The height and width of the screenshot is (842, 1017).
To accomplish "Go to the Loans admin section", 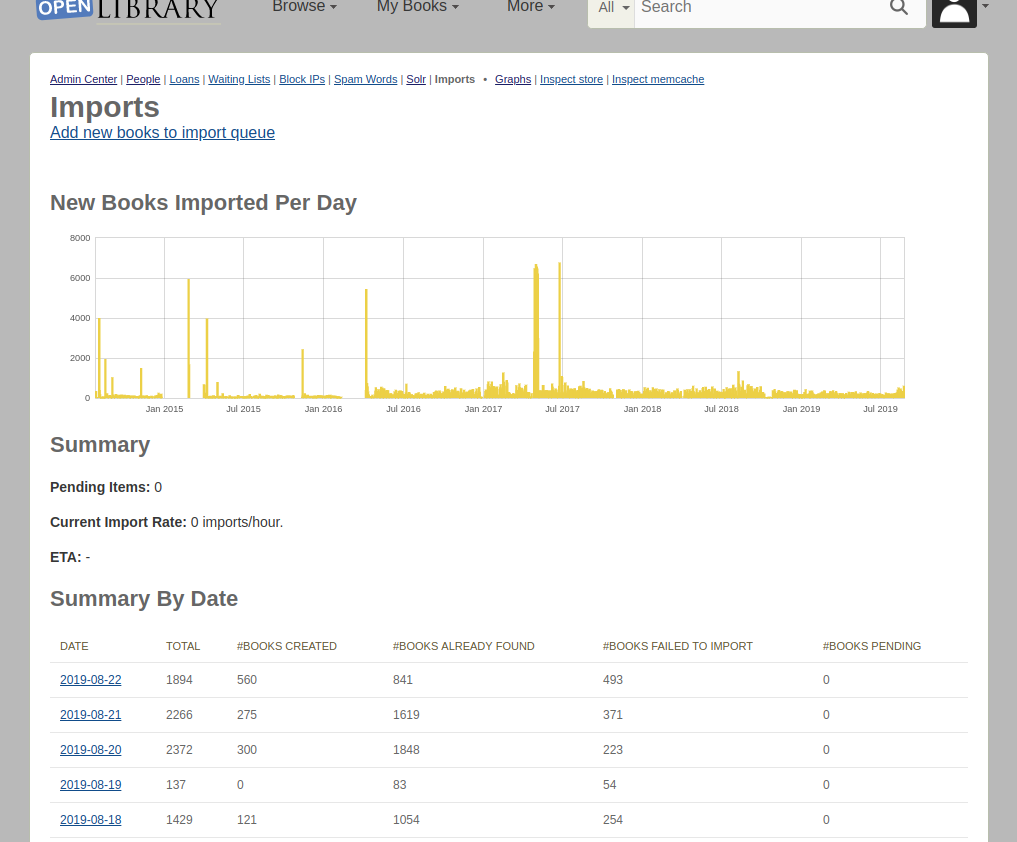I will 184,79.
